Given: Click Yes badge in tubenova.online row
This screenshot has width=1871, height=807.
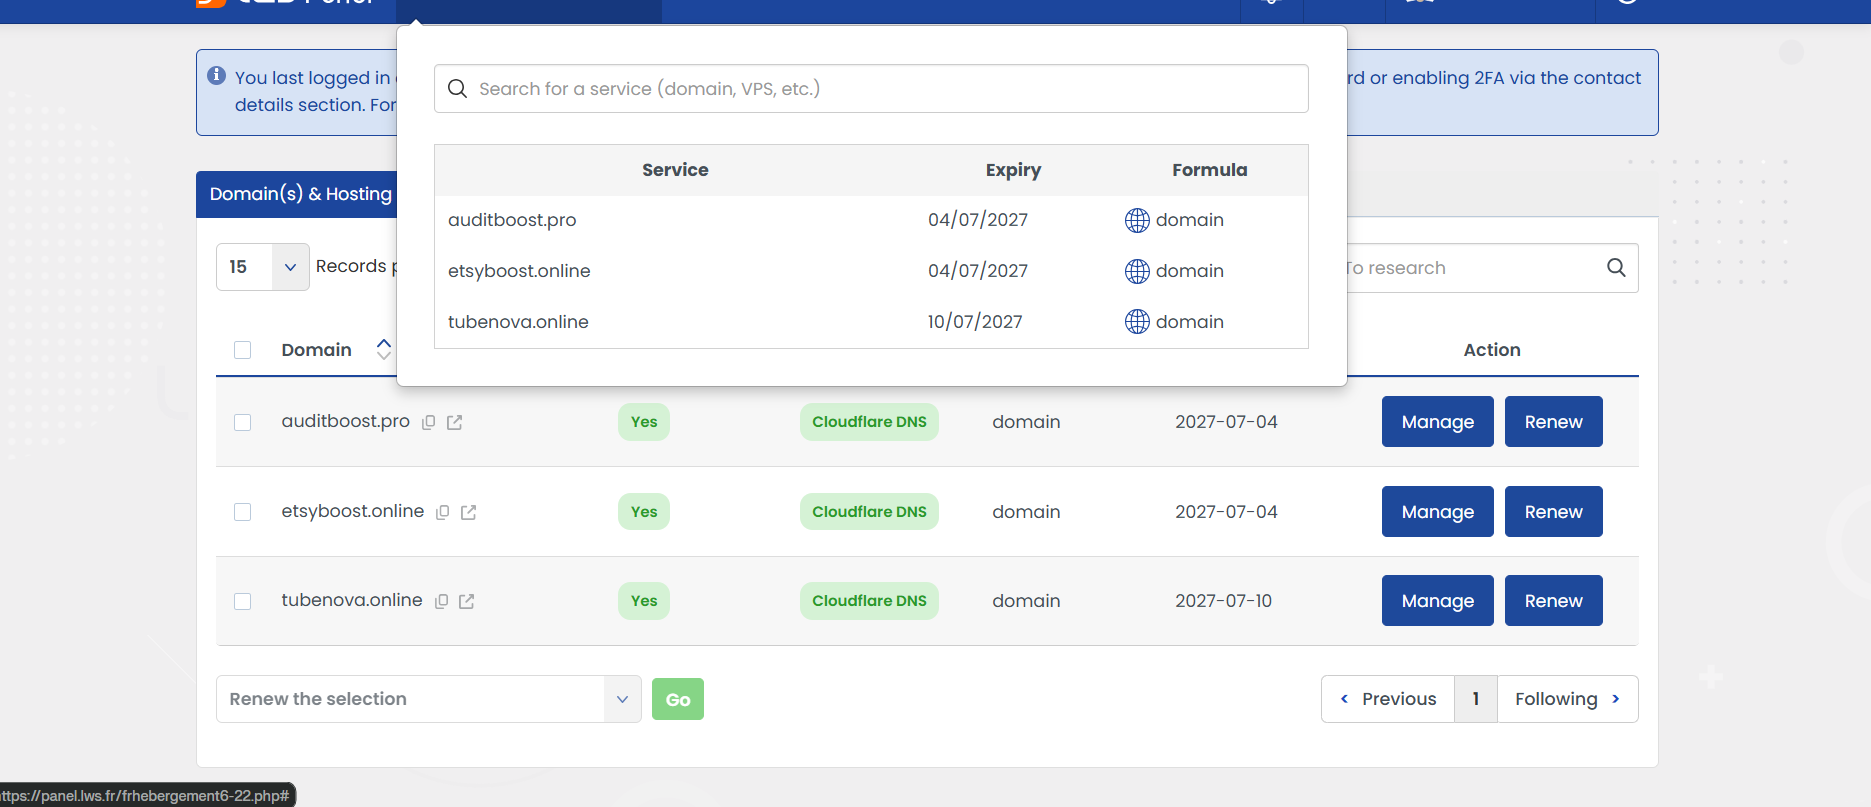Looking at the screenshot, I should [x=644, y=601].
